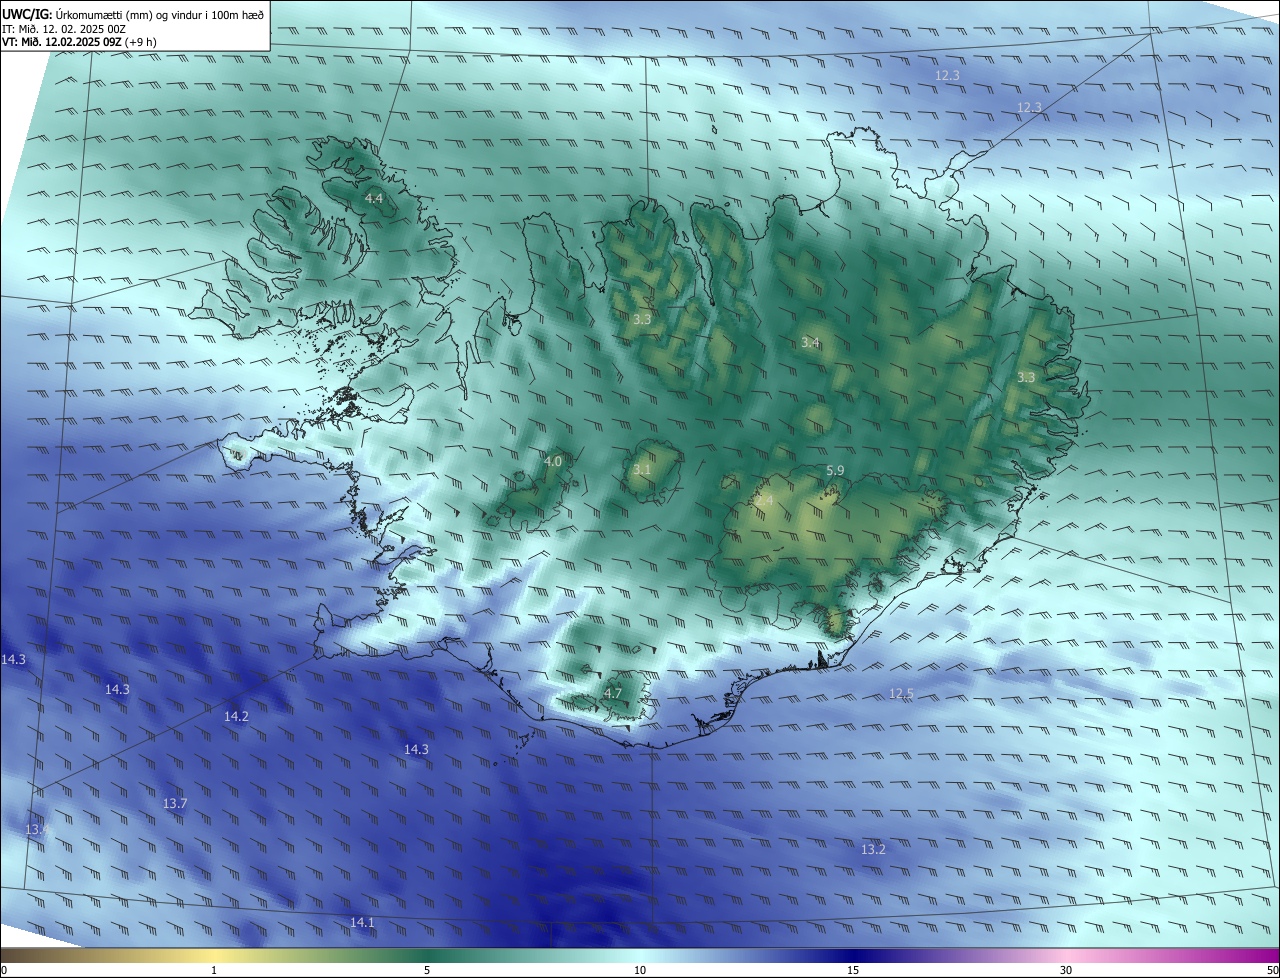Pick the pale cyan '10' mark on the color bar

[640, 970]
